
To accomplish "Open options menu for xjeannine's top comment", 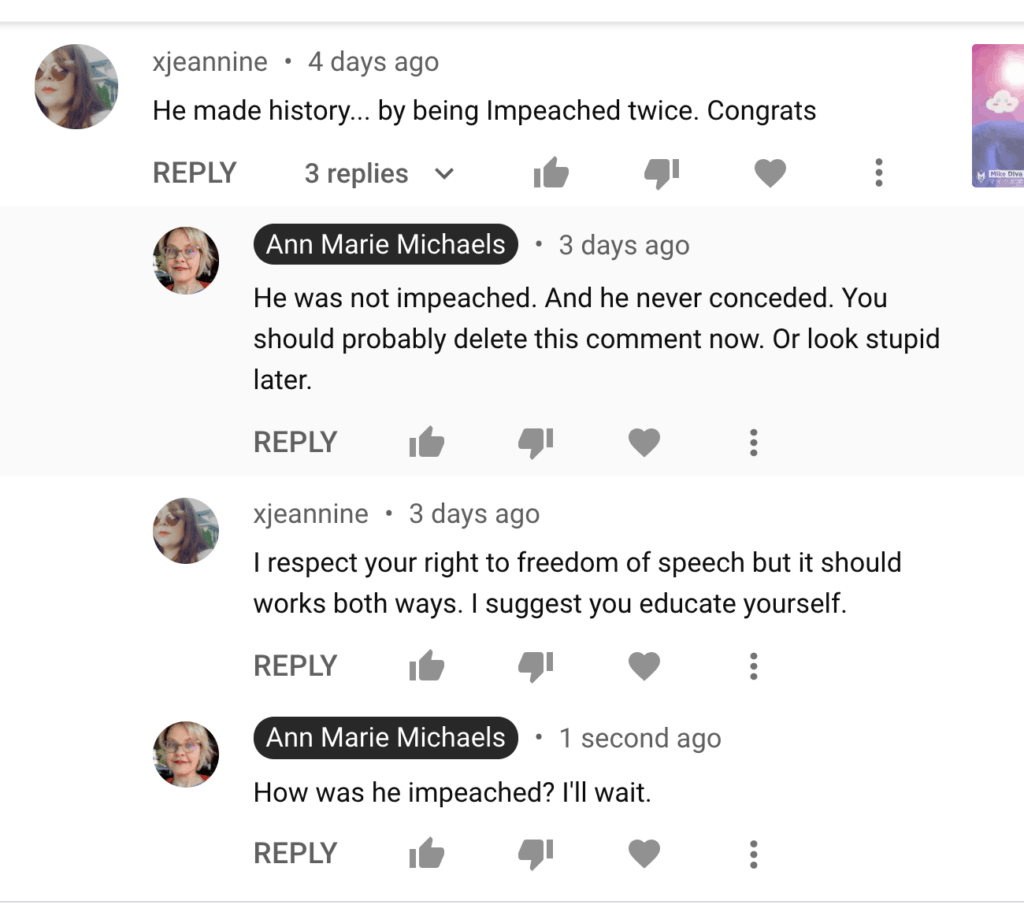I will [x=878, y=174].
